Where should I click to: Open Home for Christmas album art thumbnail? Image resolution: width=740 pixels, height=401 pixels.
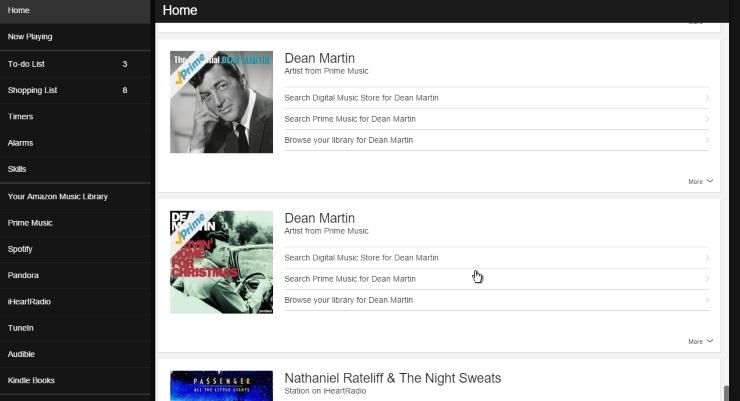coord(221,262)
